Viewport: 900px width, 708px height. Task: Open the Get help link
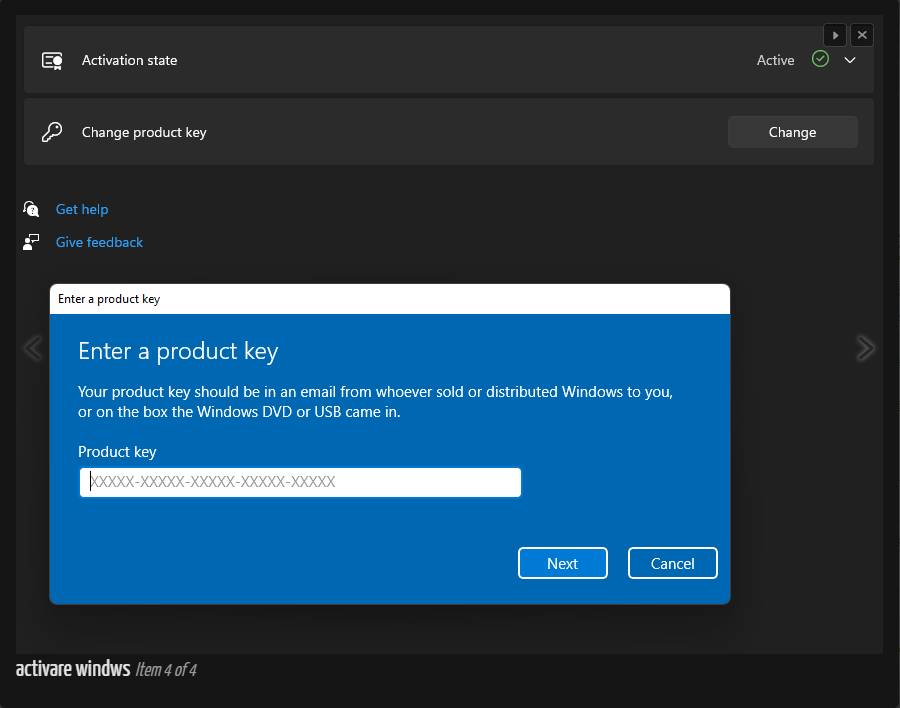(x=82, y=210)
